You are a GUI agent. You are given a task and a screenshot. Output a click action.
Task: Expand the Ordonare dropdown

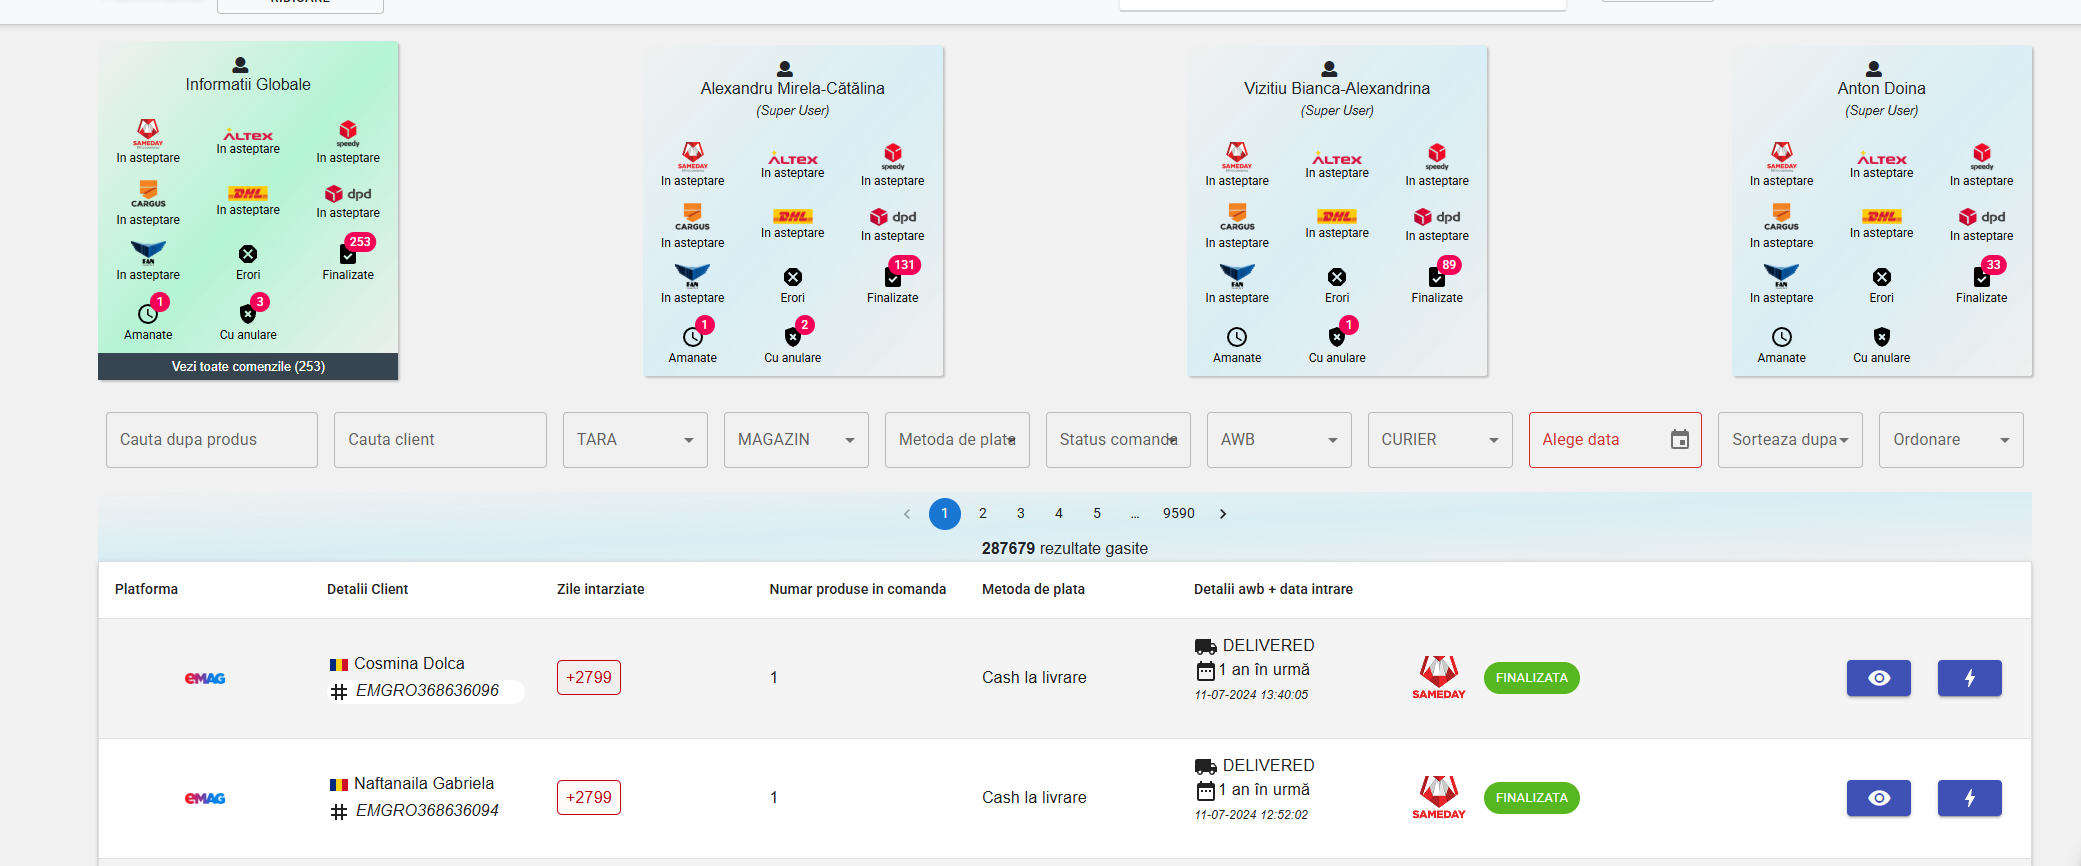click(x=1950, y=440)
